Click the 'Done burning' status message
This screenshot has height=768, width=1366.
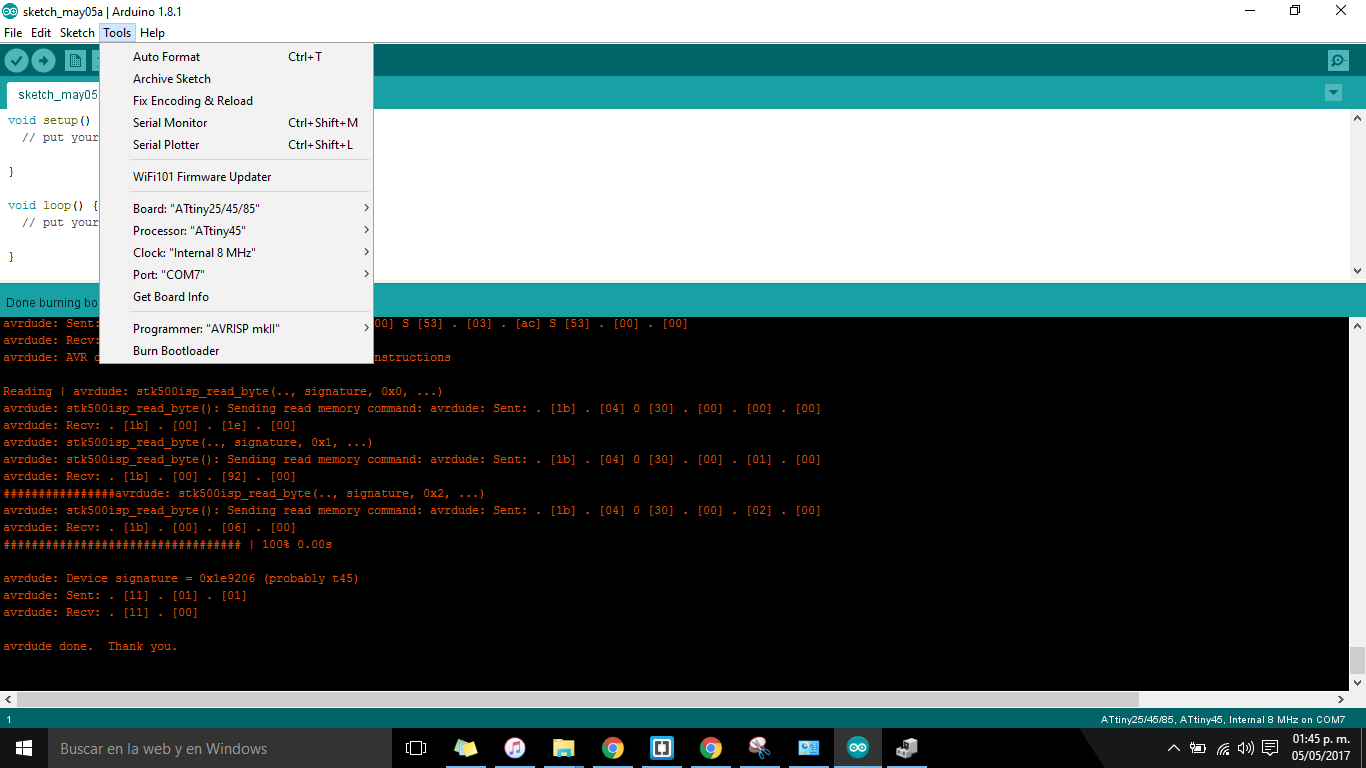[x=51, y=302]
